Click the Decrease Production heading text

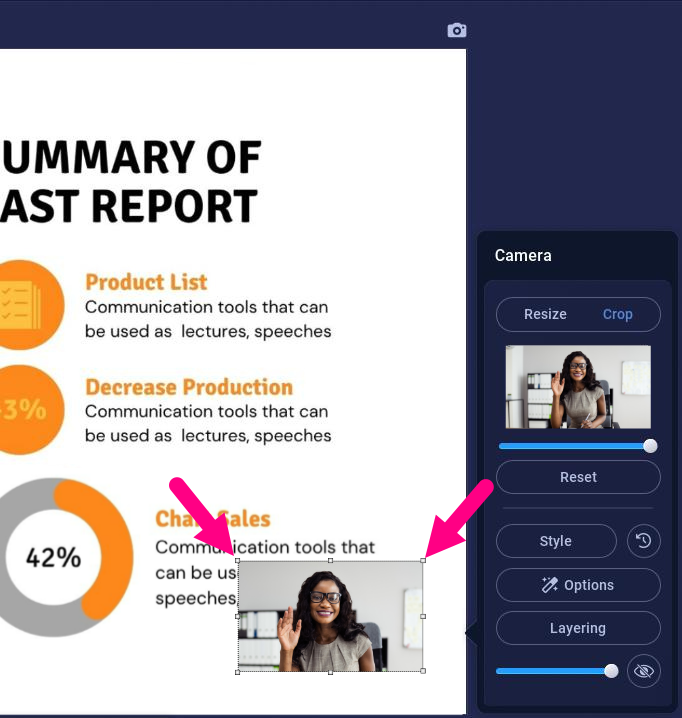click(x=189, y=387)
